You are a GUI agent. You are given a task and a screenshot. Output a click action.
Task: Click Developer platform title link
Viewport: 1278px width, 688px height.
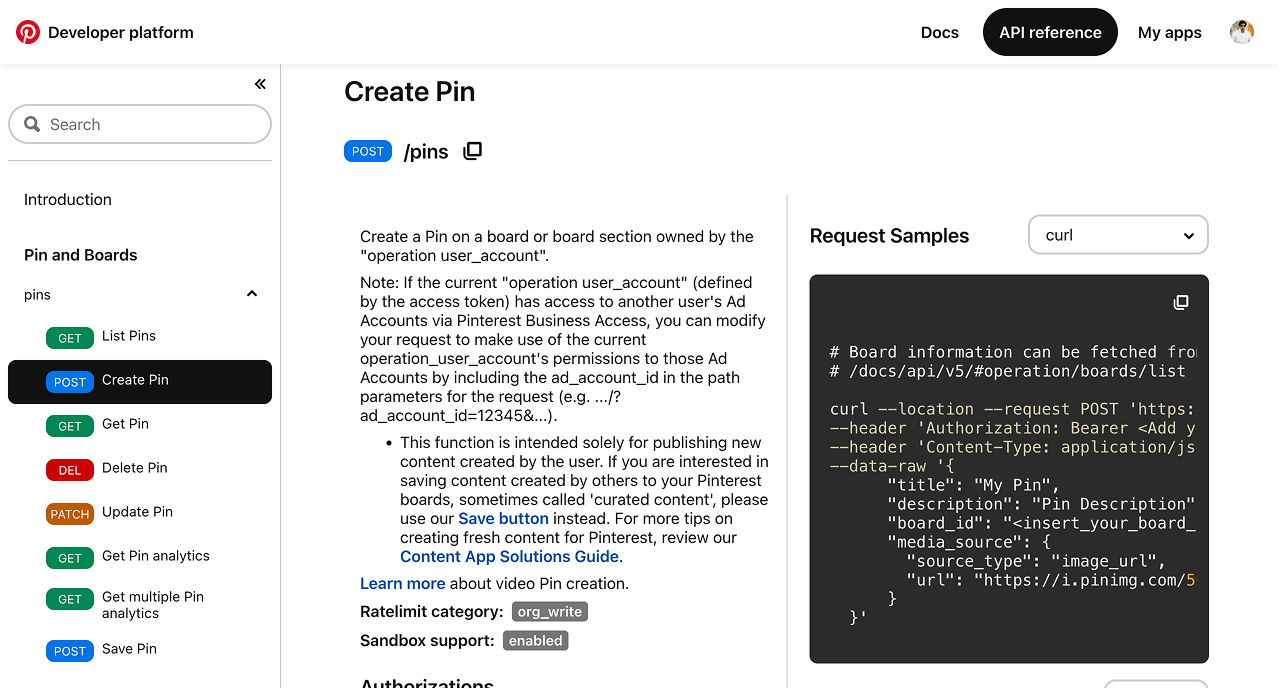(121, 32)
